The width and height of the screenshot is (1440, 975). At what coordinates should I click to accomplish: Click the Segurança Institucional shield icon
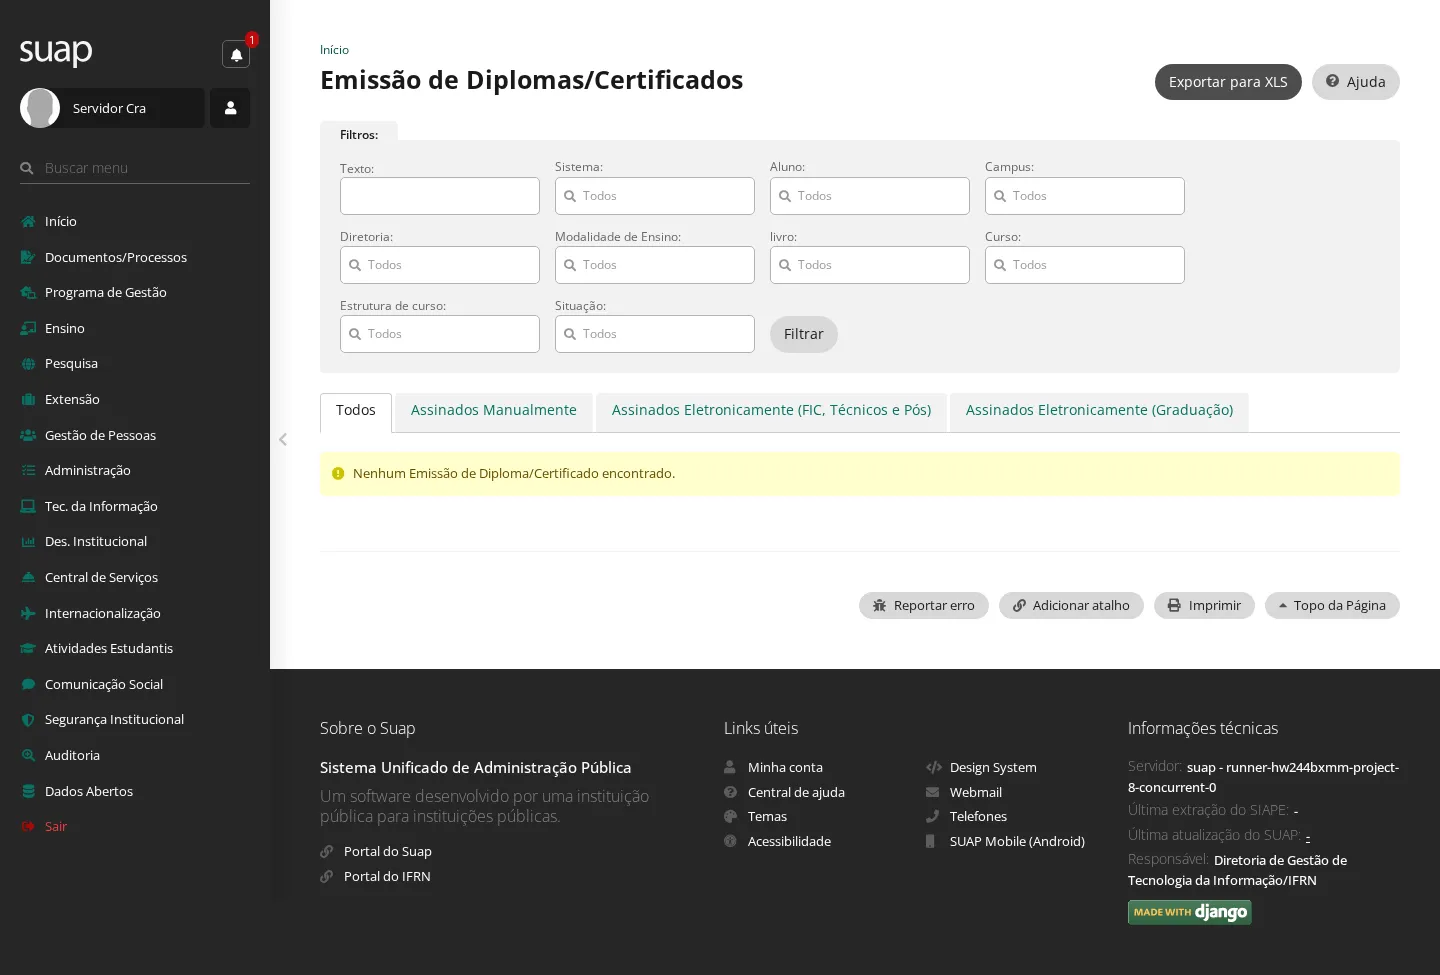point(28,719)
